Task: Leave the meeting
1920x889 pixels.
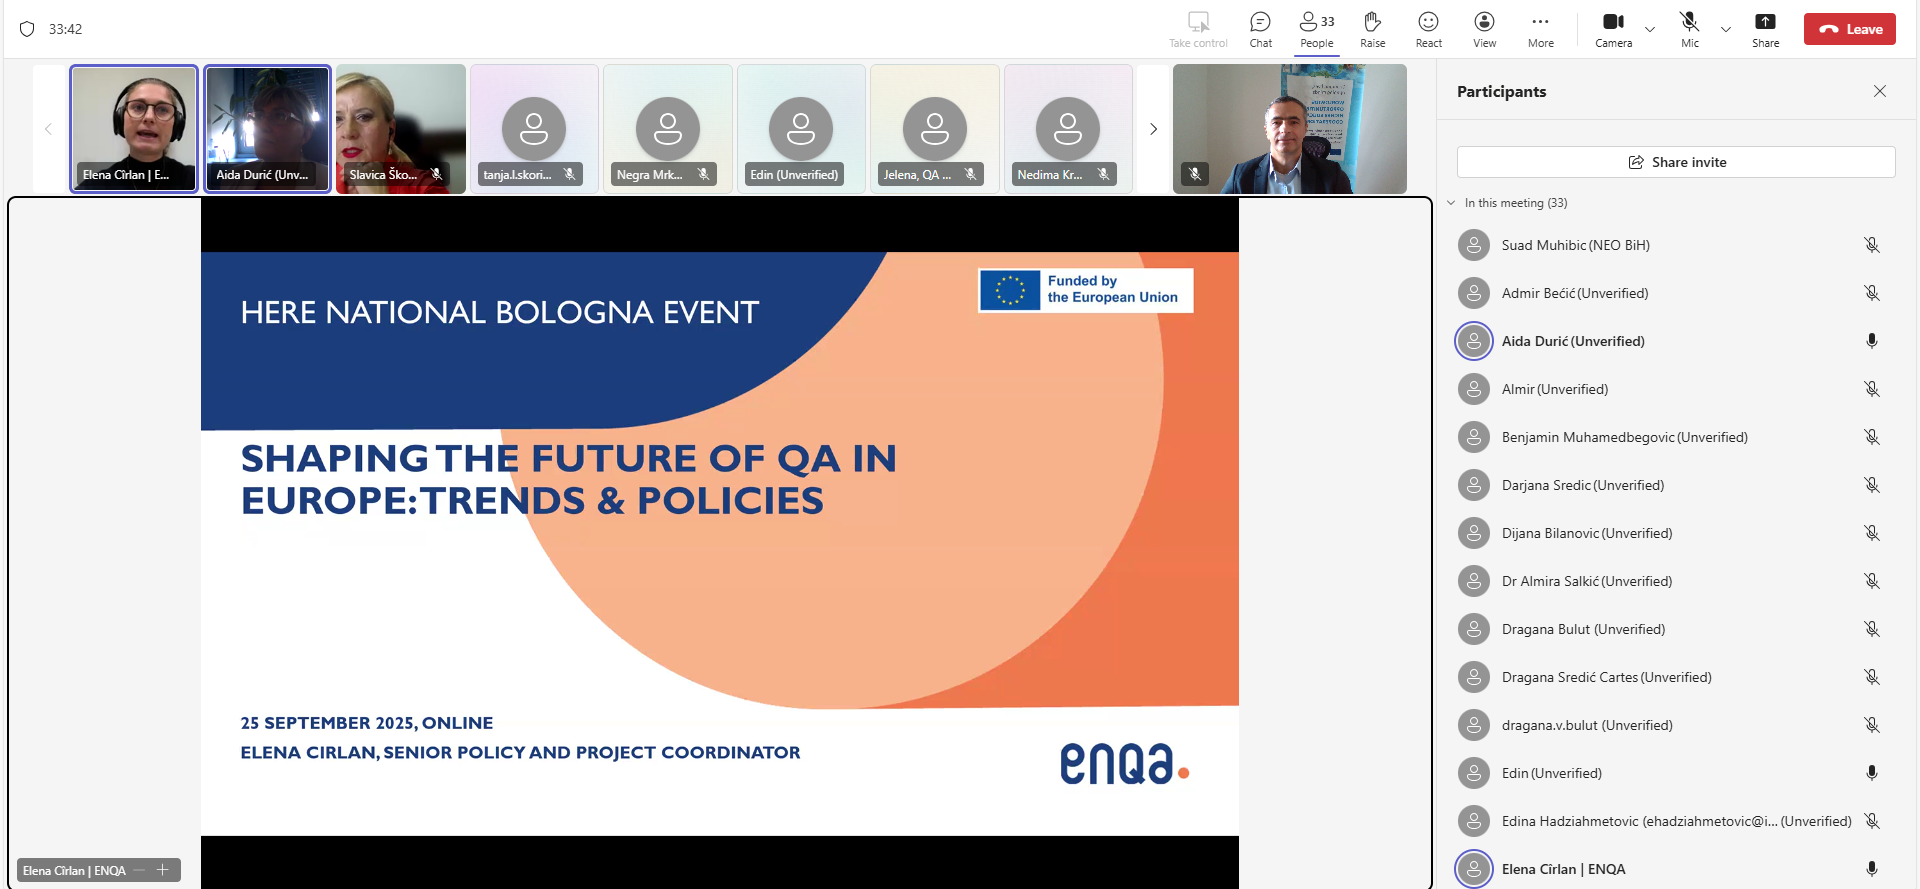Action: 1849,29
